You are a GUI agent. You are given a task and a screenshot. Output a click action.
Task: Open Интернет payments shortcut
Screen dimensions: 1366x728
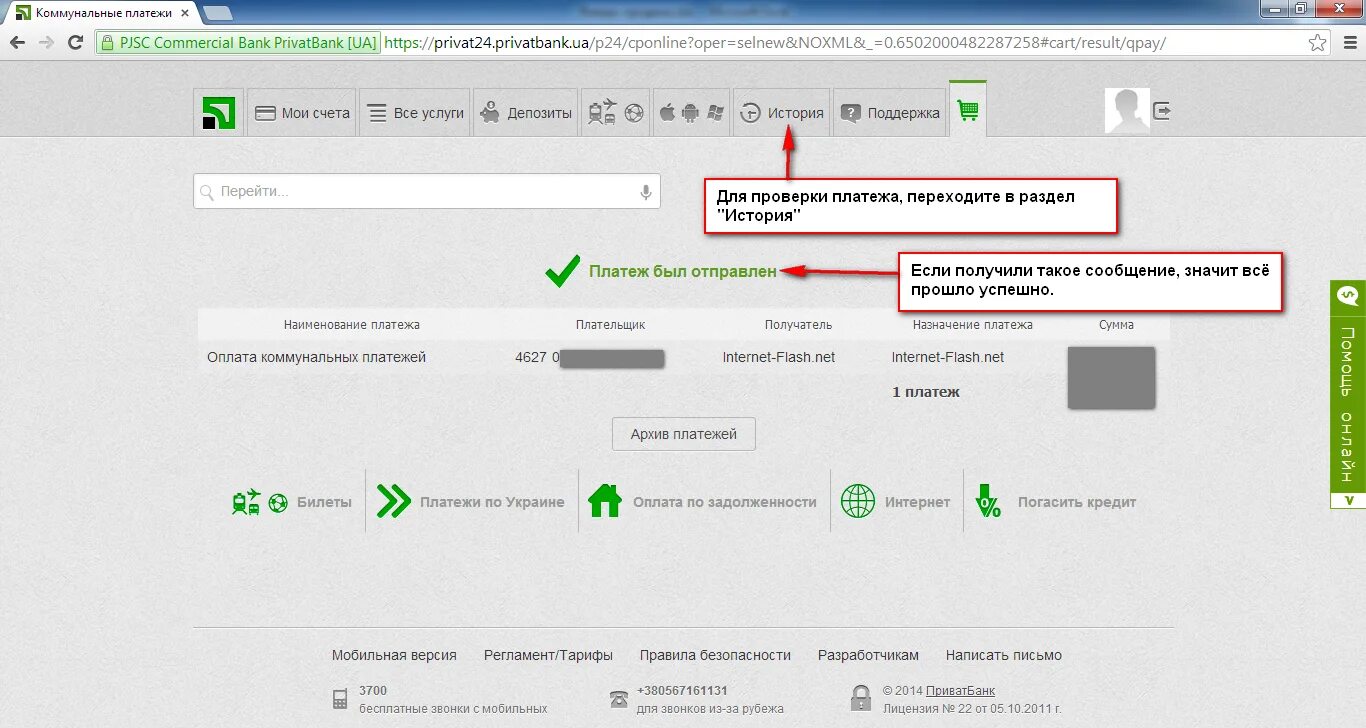pyautogui.click(x=895, y=502)
